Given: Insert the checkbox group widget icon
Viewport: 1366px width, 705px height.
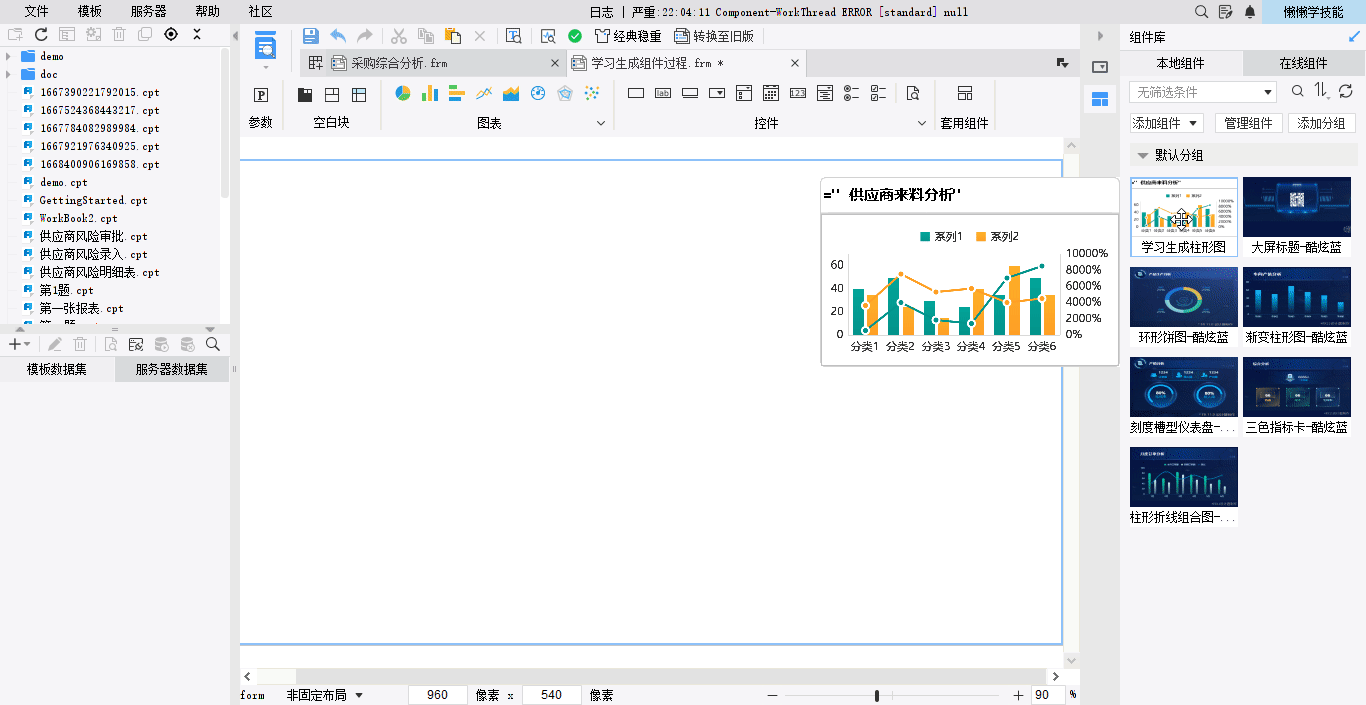Looking at the screenshot, I should coord(879,94).
